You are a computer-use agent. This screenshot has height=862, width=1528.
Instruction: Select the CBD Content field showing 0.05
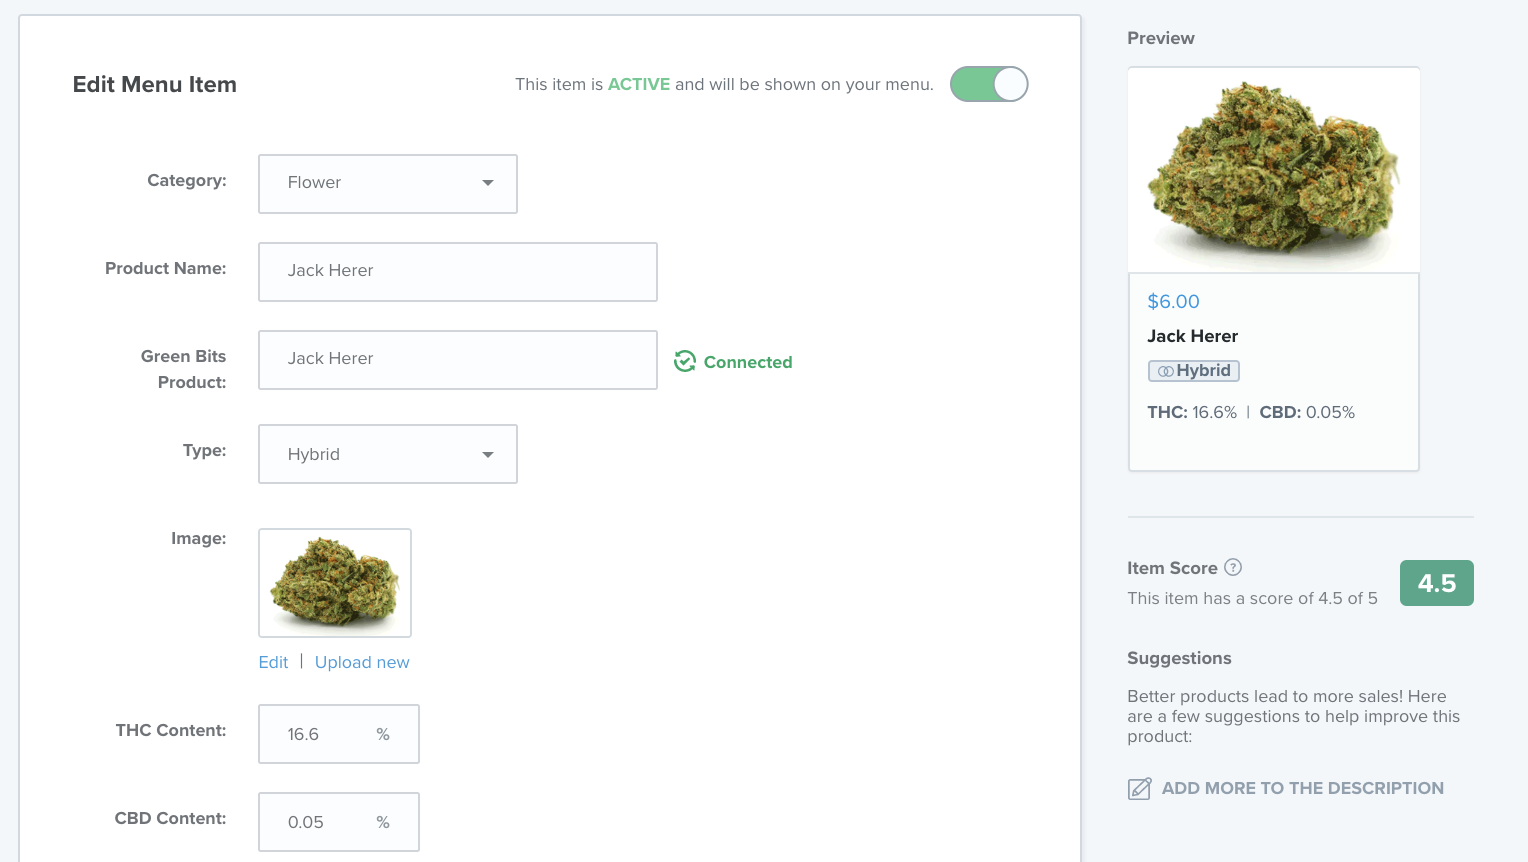[339, 822]
